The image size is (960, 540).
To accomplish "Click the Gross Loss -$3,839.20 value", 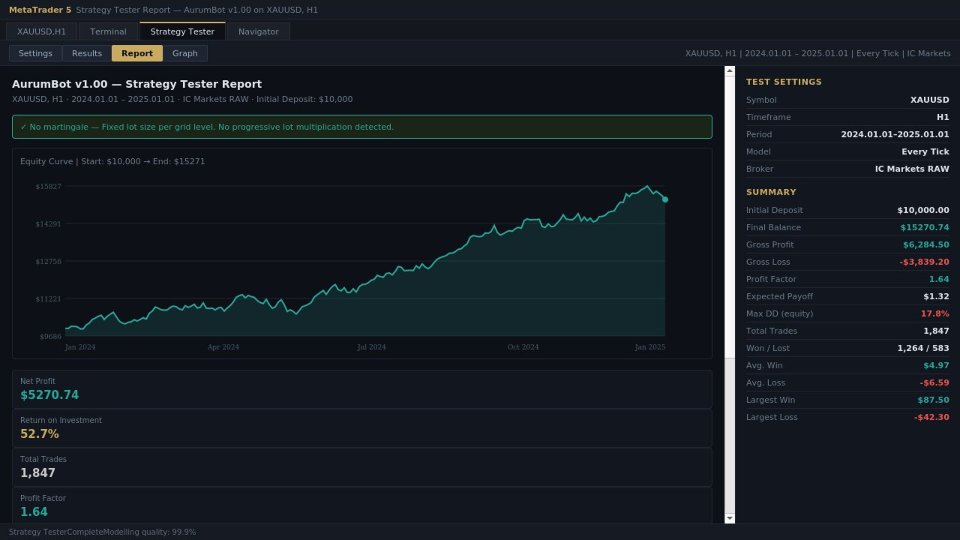I will pyautogui.click(x=924, y=261).
